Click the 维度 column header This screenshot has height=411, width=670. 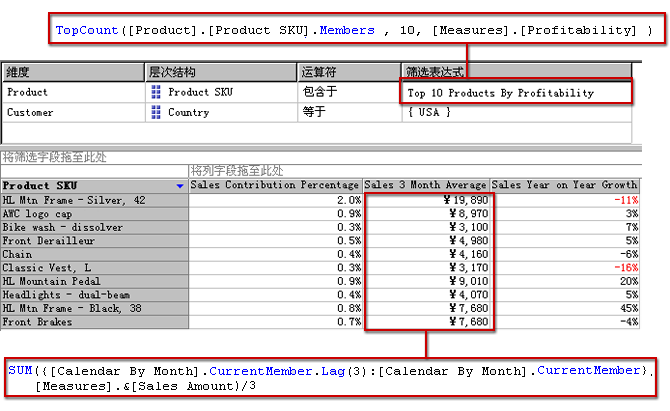(73, 72)
